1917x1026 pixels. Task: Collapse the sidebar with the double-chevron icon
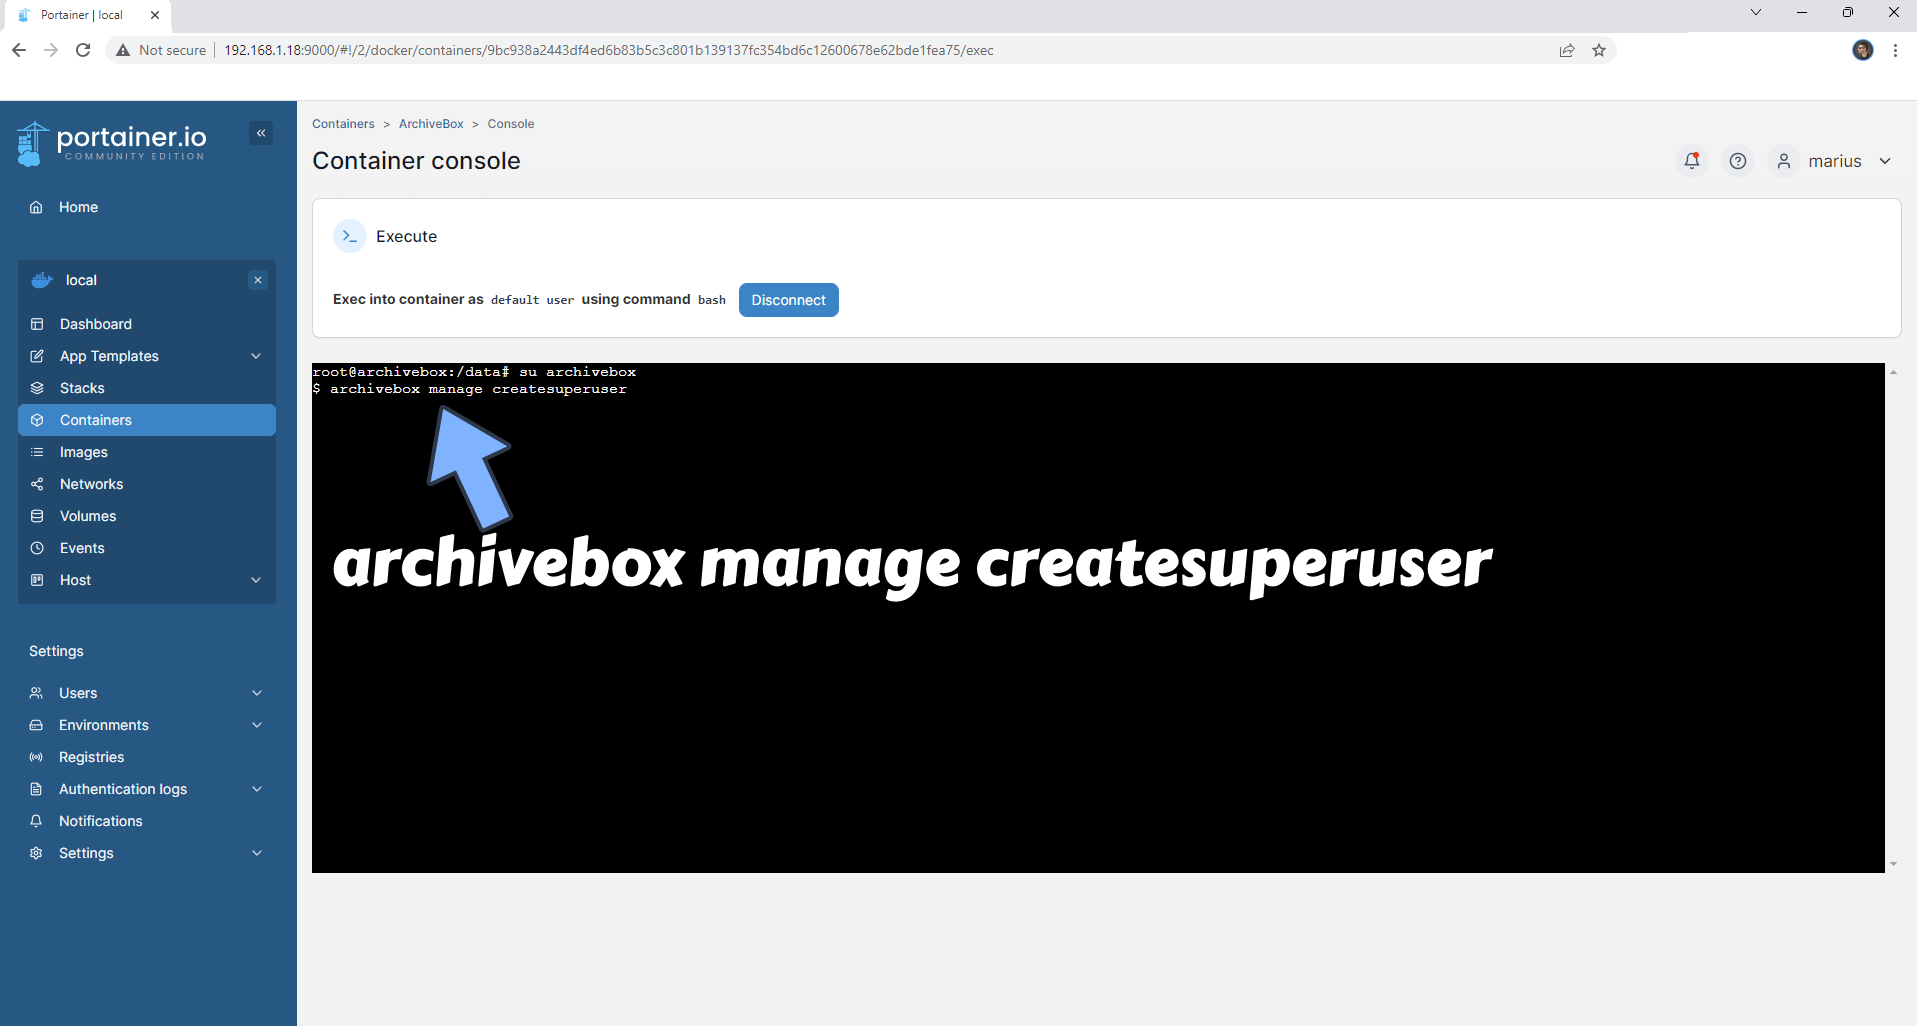tap(261, 133)
